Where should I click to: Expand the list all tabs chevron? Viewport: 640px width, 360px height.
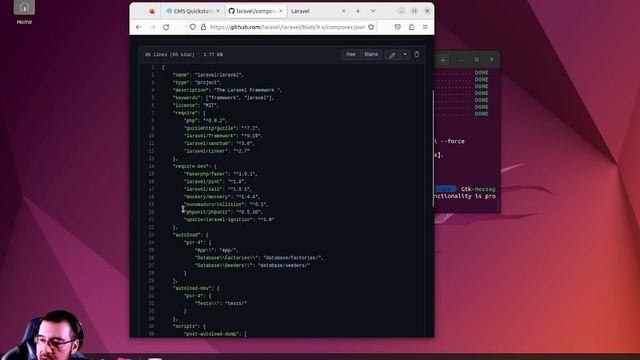click(x=373, y=11)
